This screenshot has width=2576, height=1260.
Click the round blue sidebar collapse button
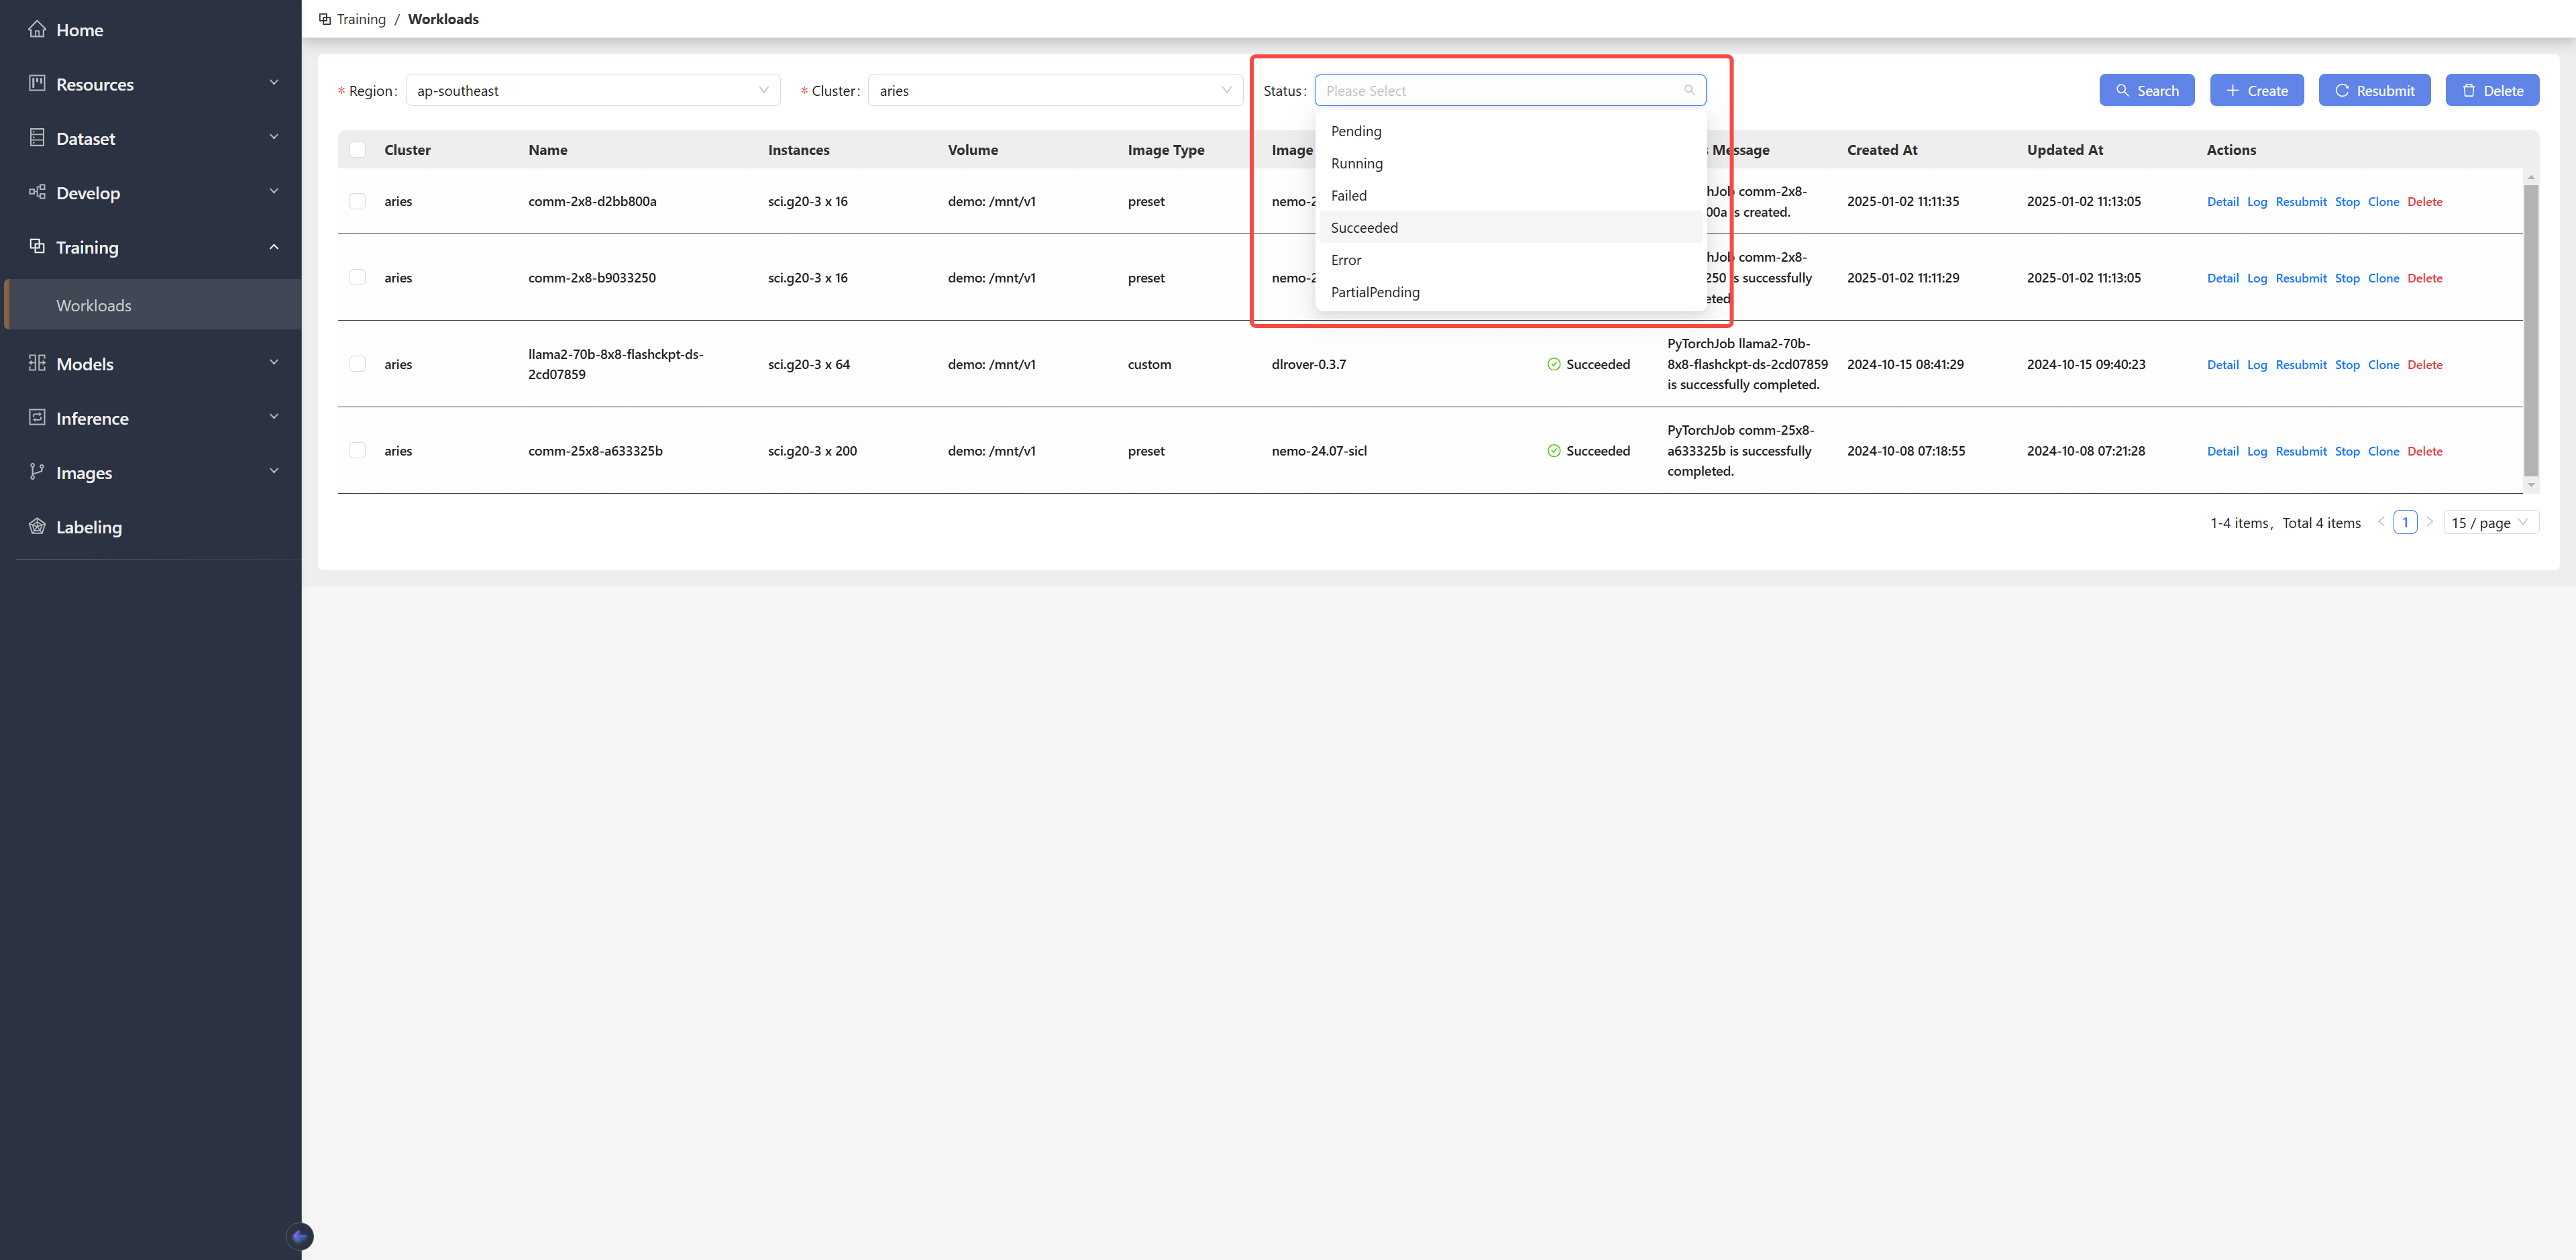tap(300, 1236)
